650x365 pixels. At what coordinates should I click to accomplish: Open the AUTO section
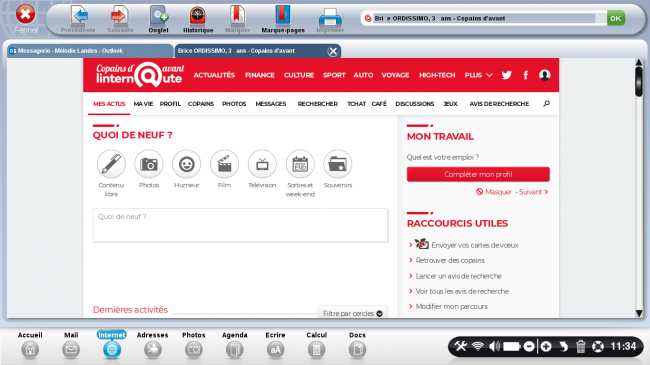(x=363, y=75)
